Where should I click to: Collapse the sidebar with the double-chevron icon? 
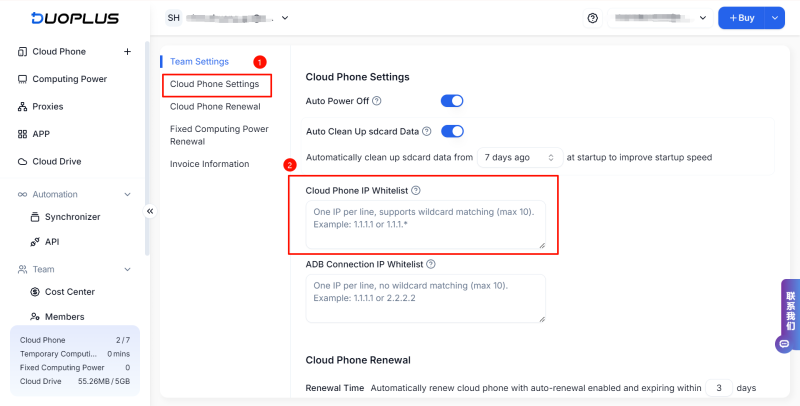coord(150,211)
